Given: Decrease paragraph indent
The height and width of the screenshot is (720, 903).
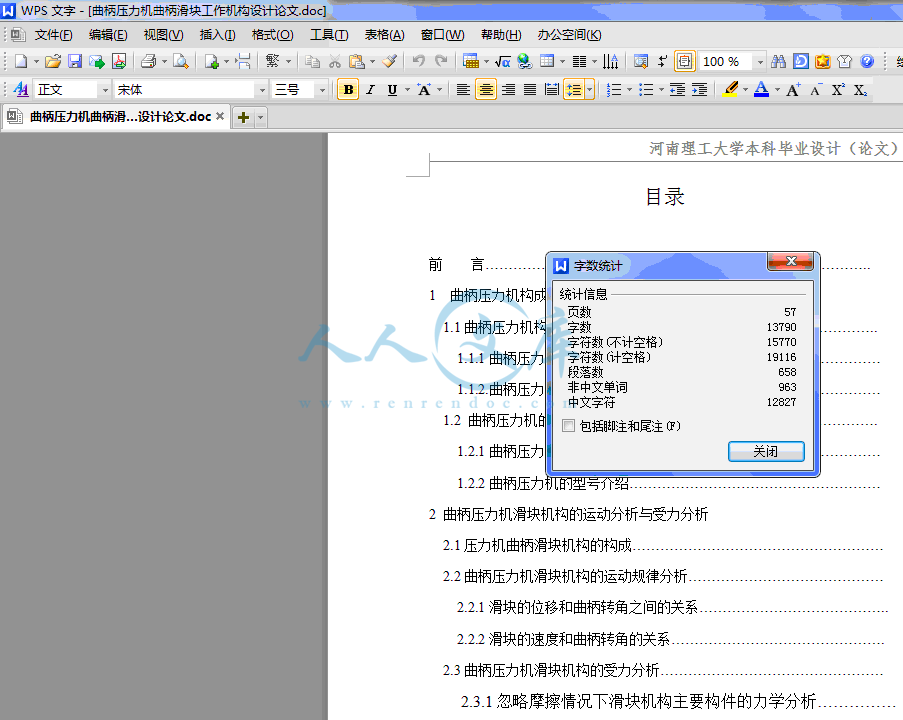Looking at the screenshot, I should (677, 90).
